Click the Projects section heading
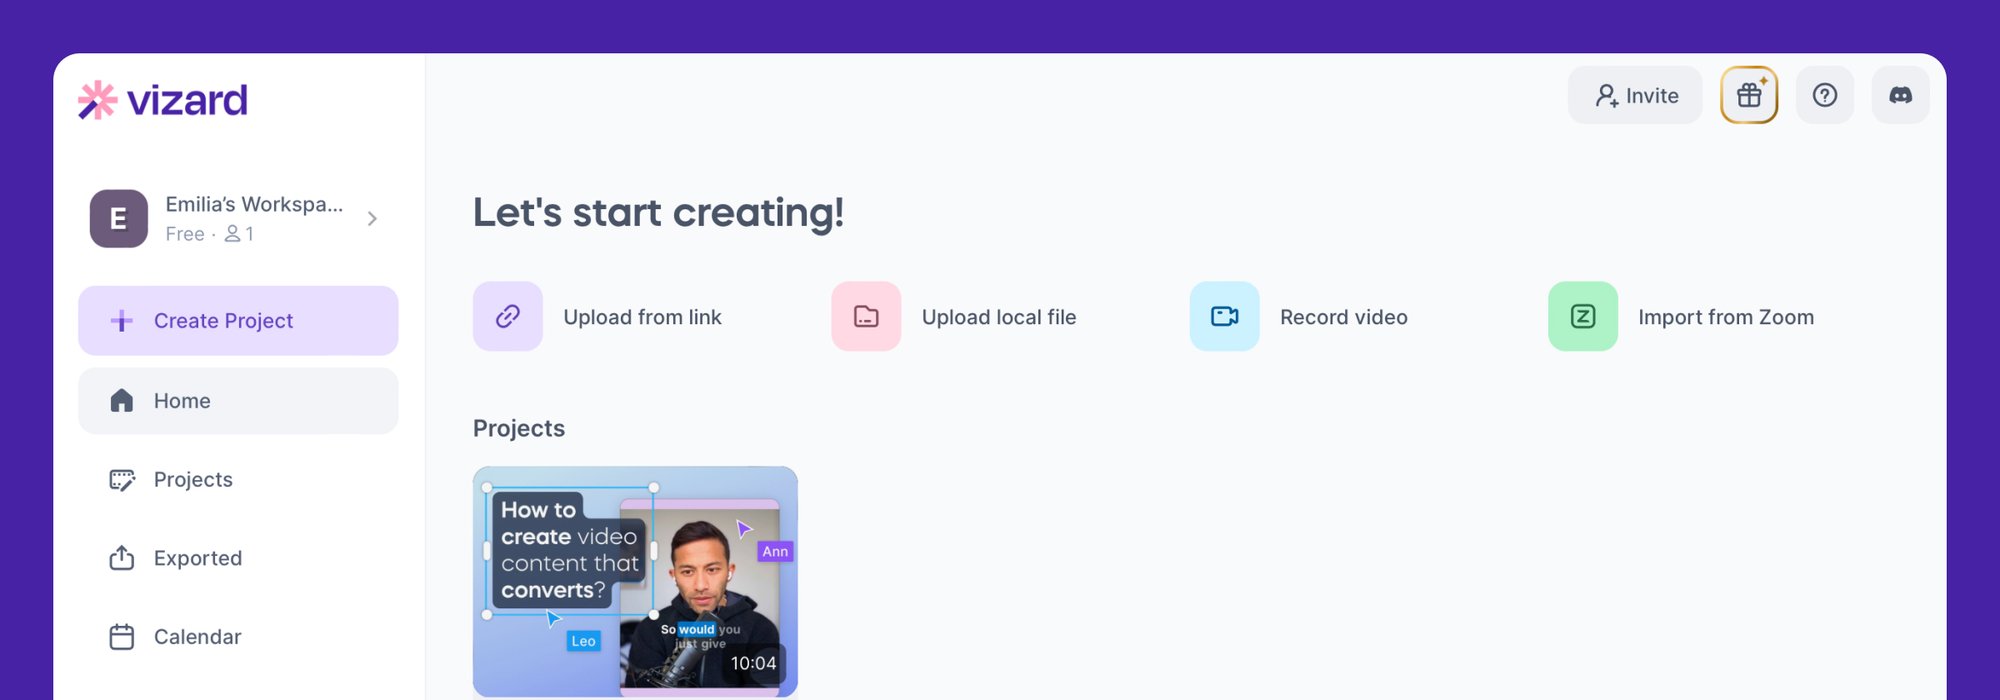Viewport: 2000px width, 700px height. tap(519, 428)
